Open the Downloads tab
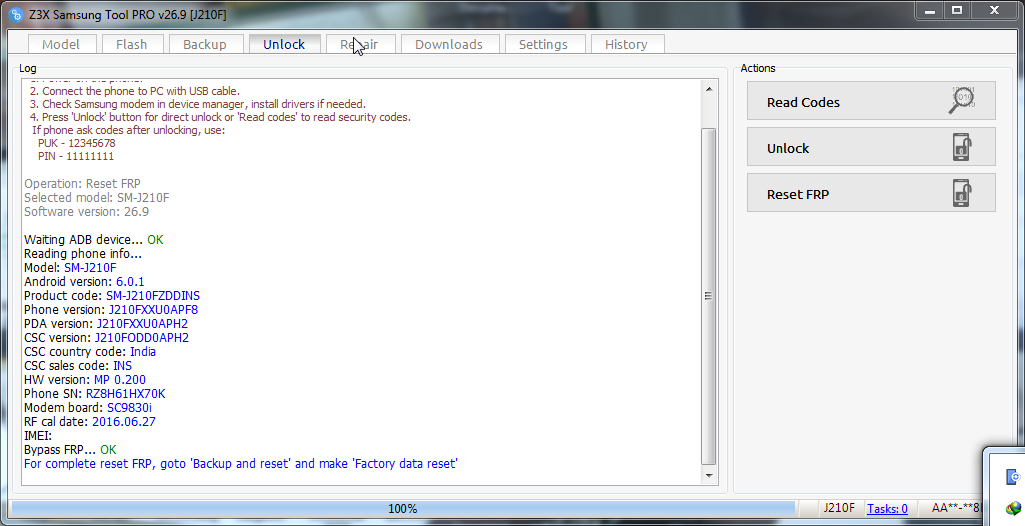Image resolution: width=1025 pixels, height=526 pixels. (449, 44)
